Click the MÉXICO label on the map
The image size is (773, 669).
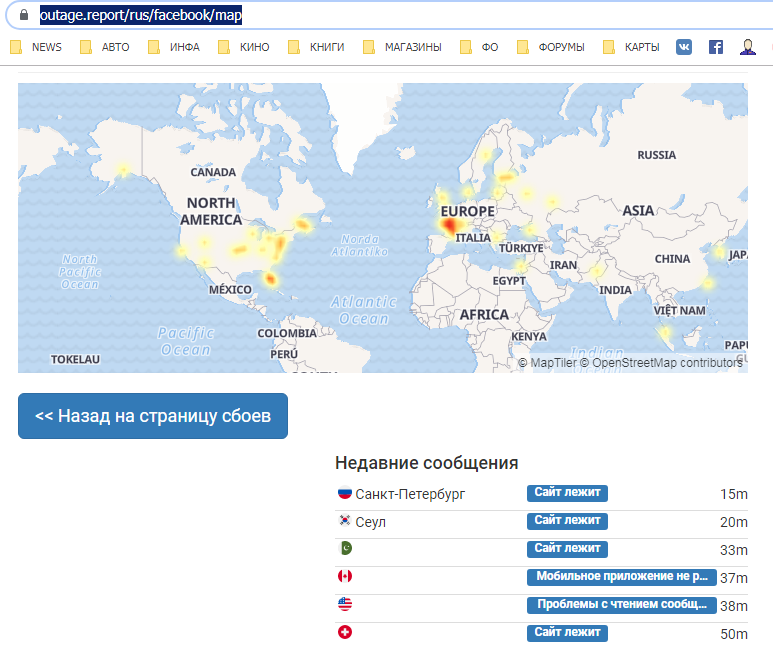tap(230, 290)
